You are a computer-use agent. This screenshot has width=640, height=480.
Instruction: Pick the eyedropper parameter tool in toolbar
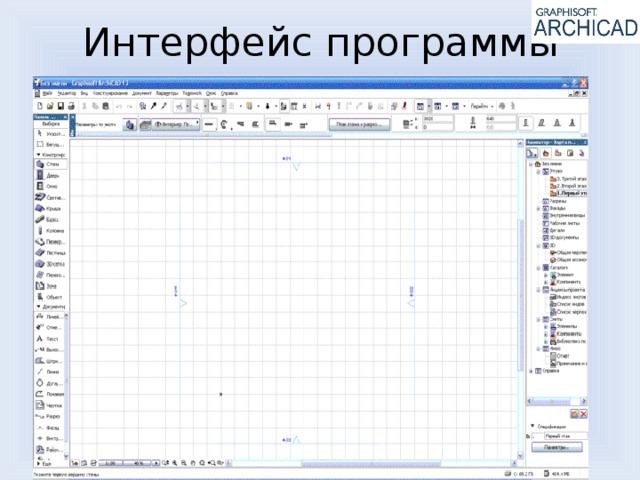(153, 106)
